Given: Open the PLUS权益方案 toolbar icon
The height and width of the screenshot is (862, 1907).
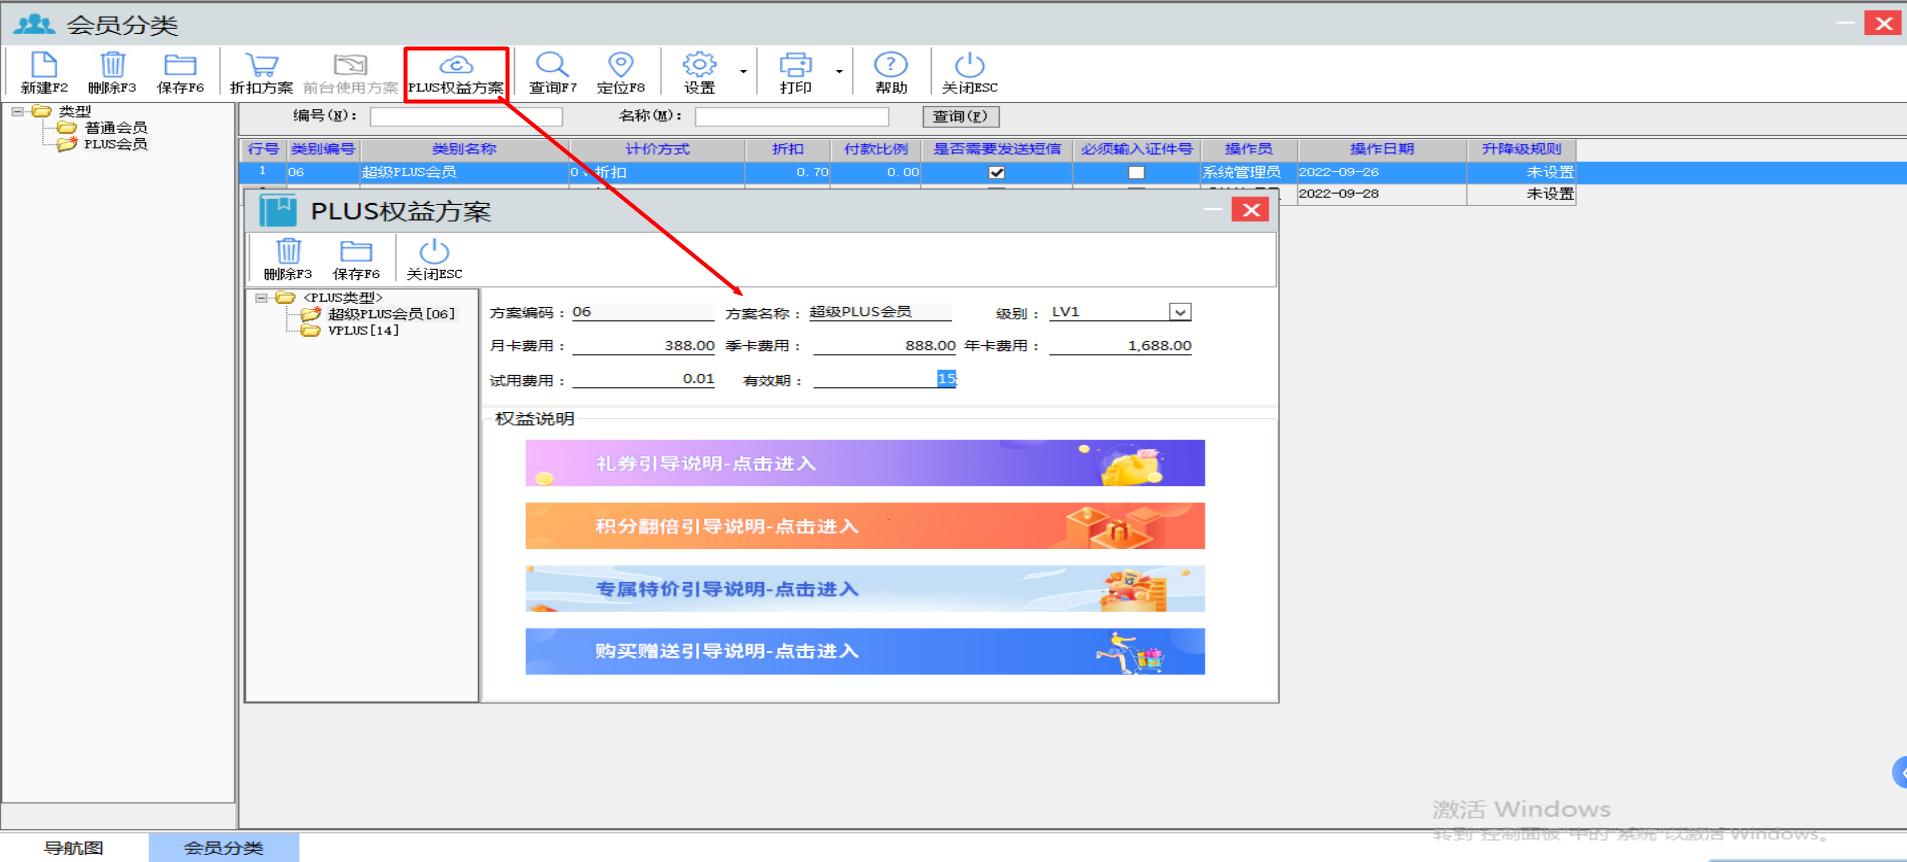Looking at the screenshot, I should click(456, 67).
